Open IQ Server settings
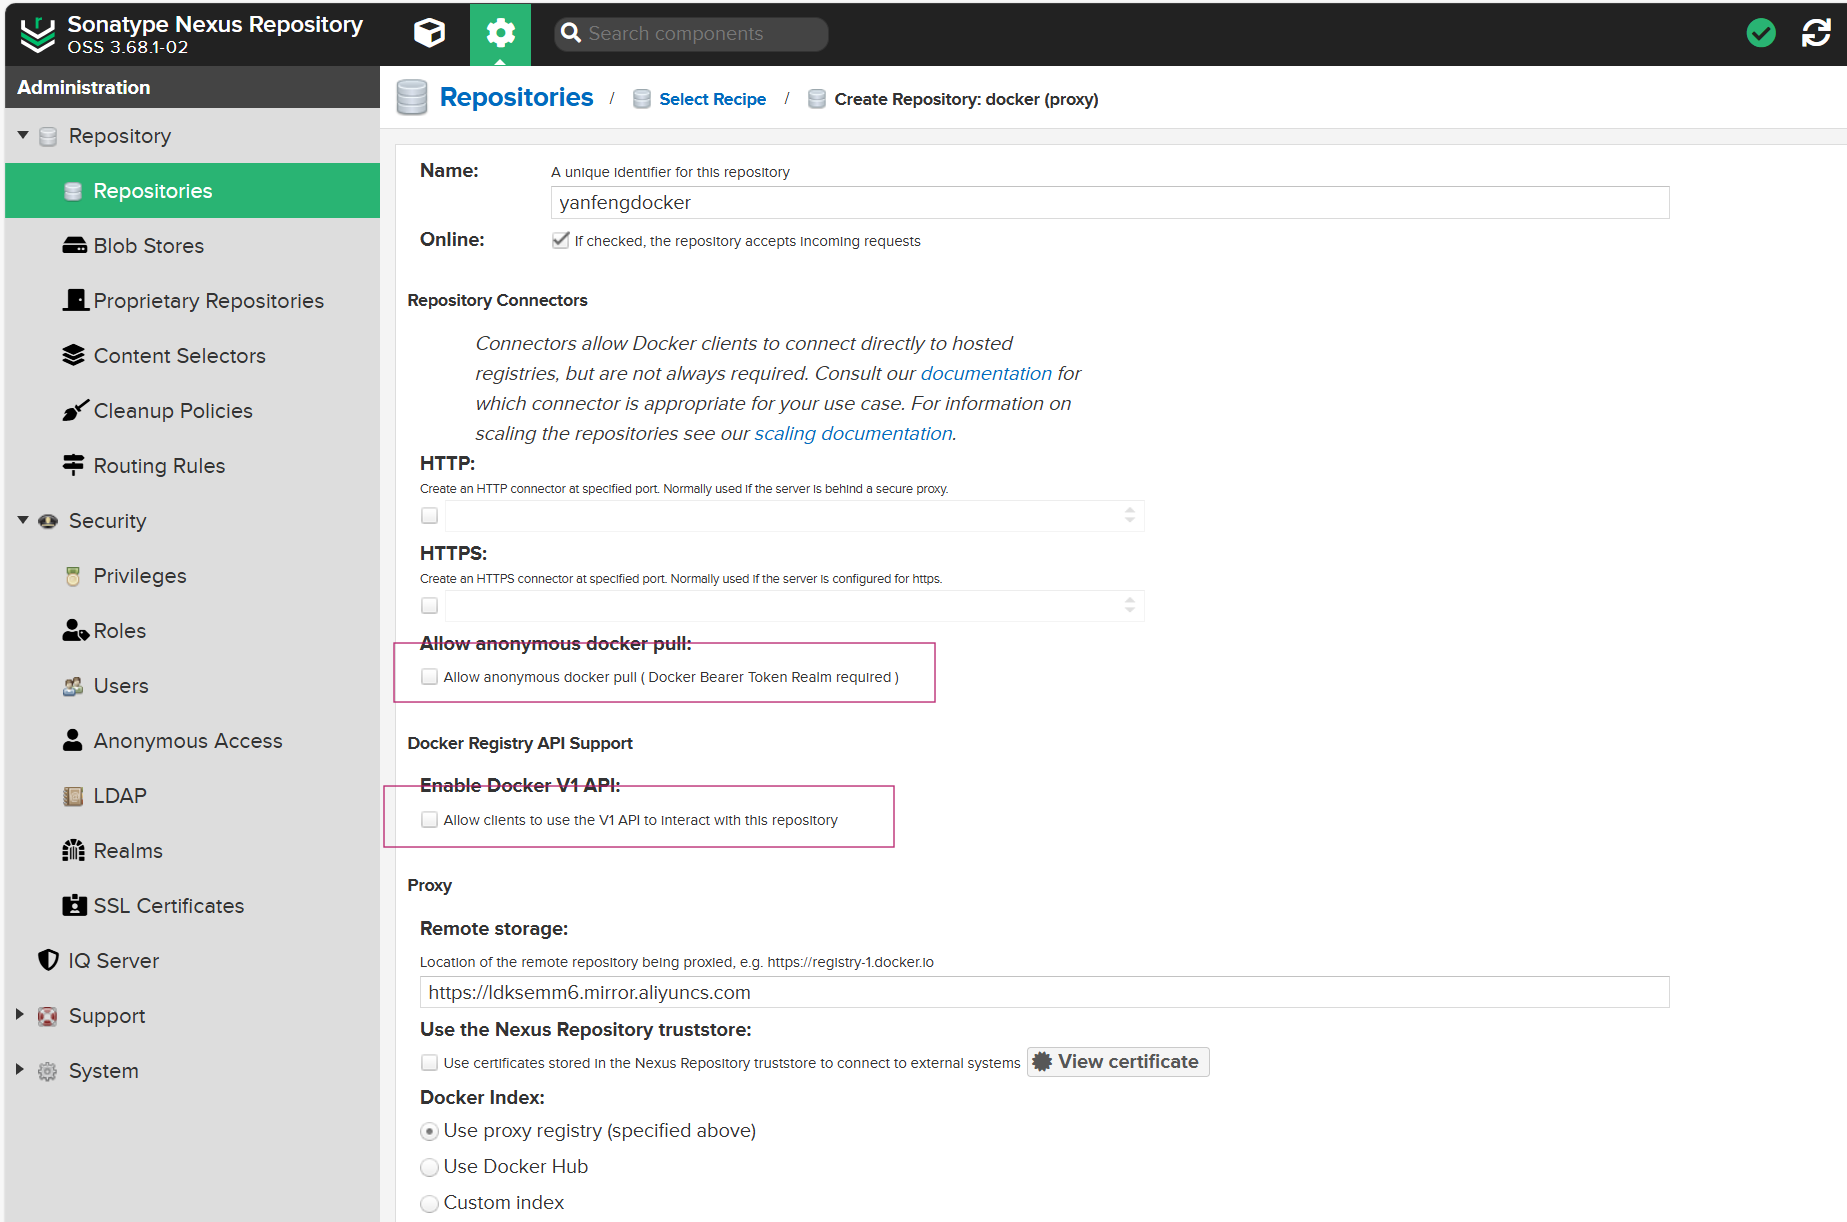 tap(114, 961)
